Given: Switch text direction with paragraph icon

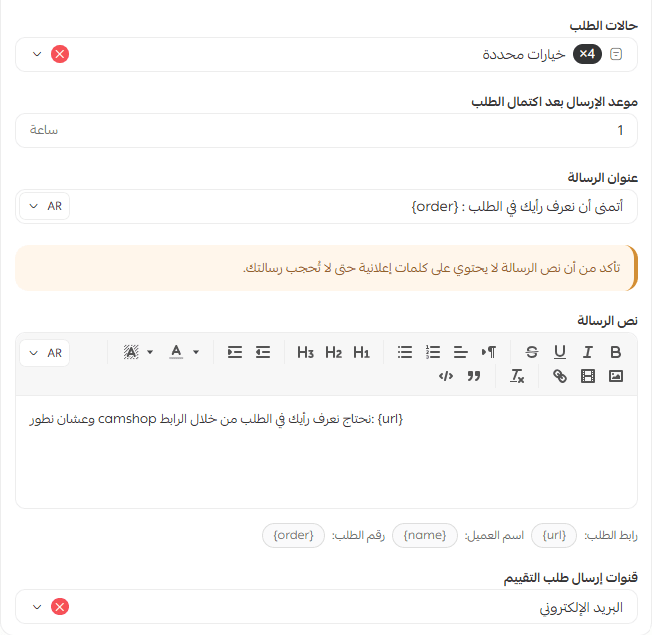Looking at the screenshot, I should 489,352.
